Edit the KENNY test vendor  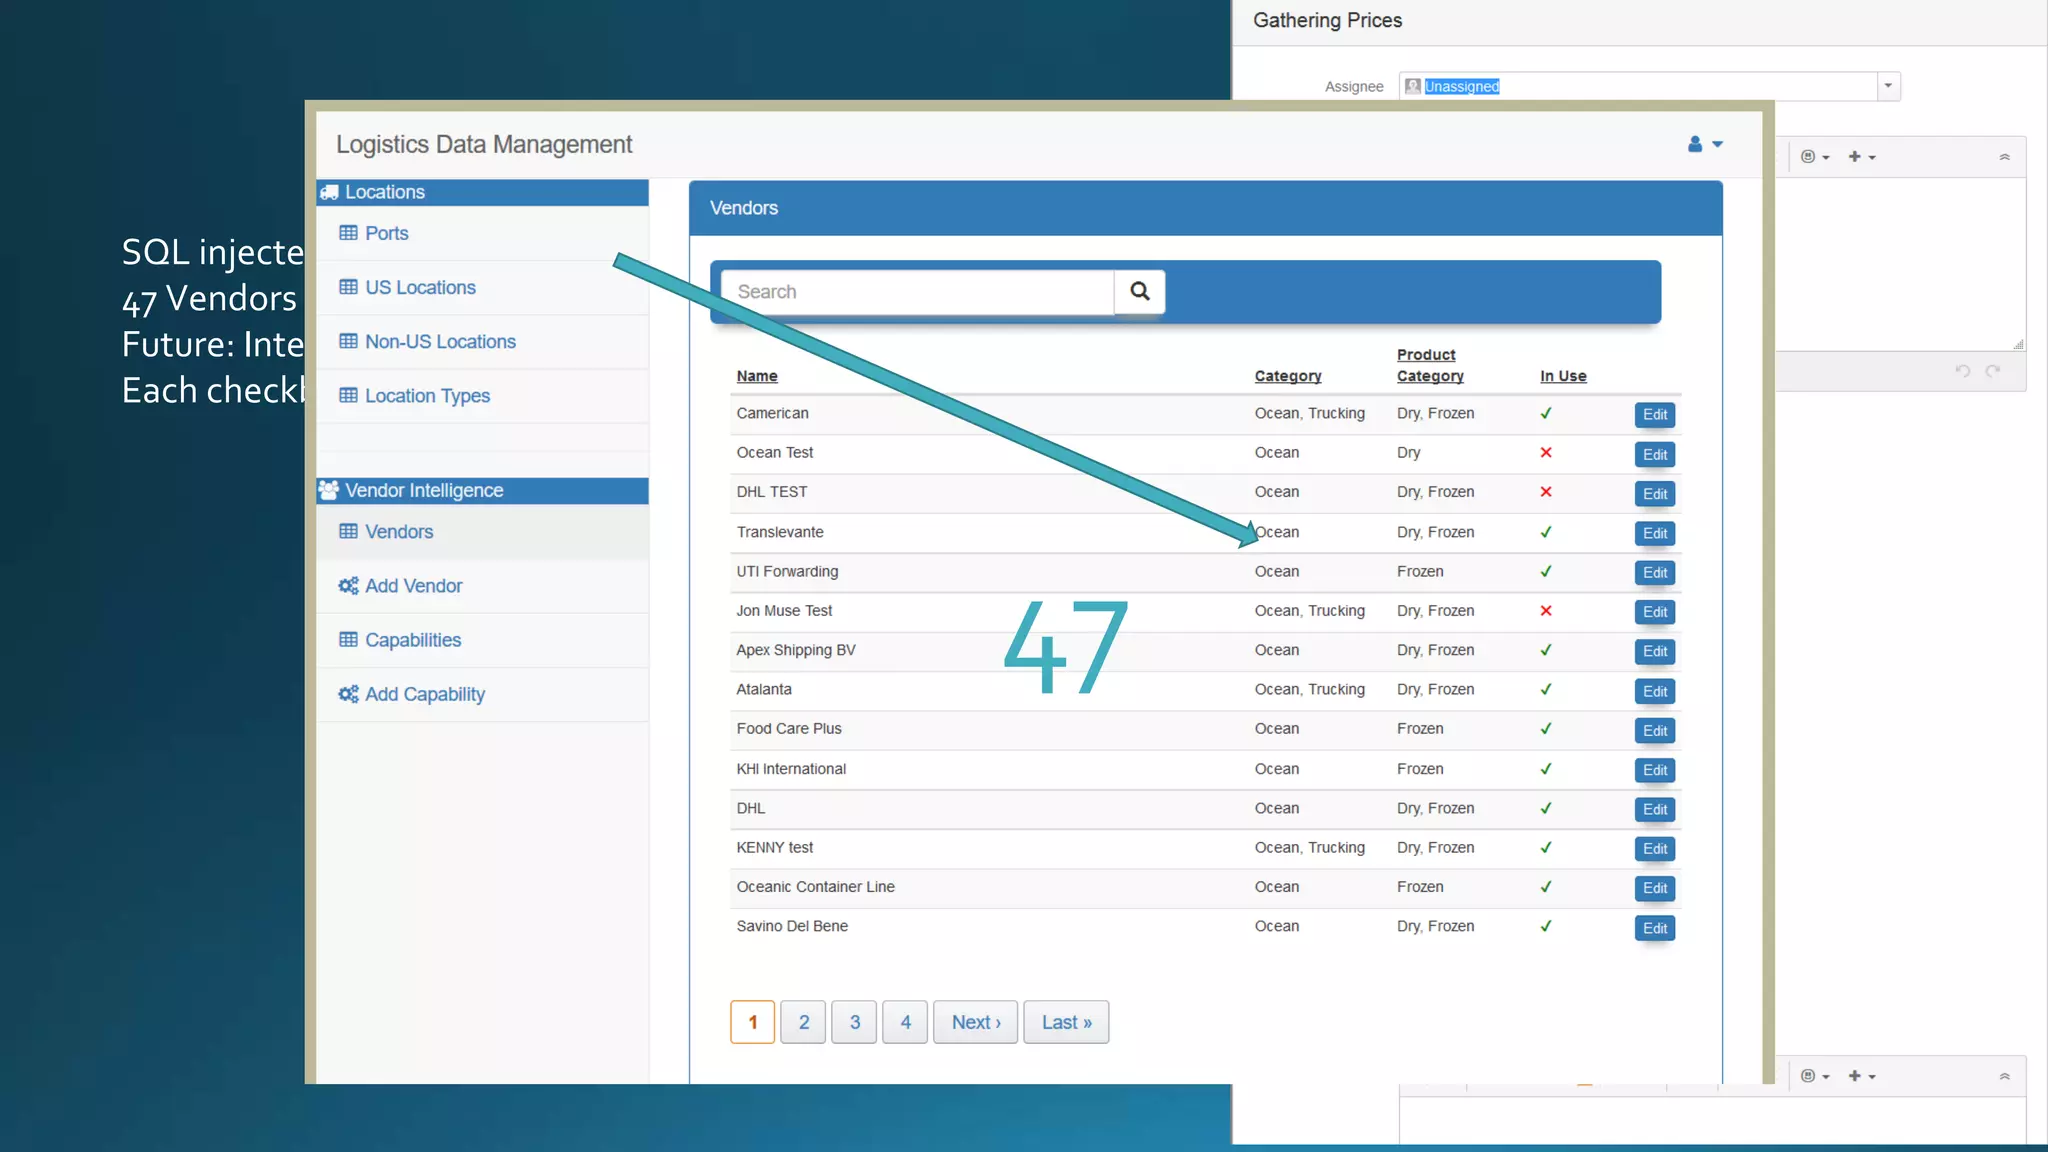click(1655, 848)
